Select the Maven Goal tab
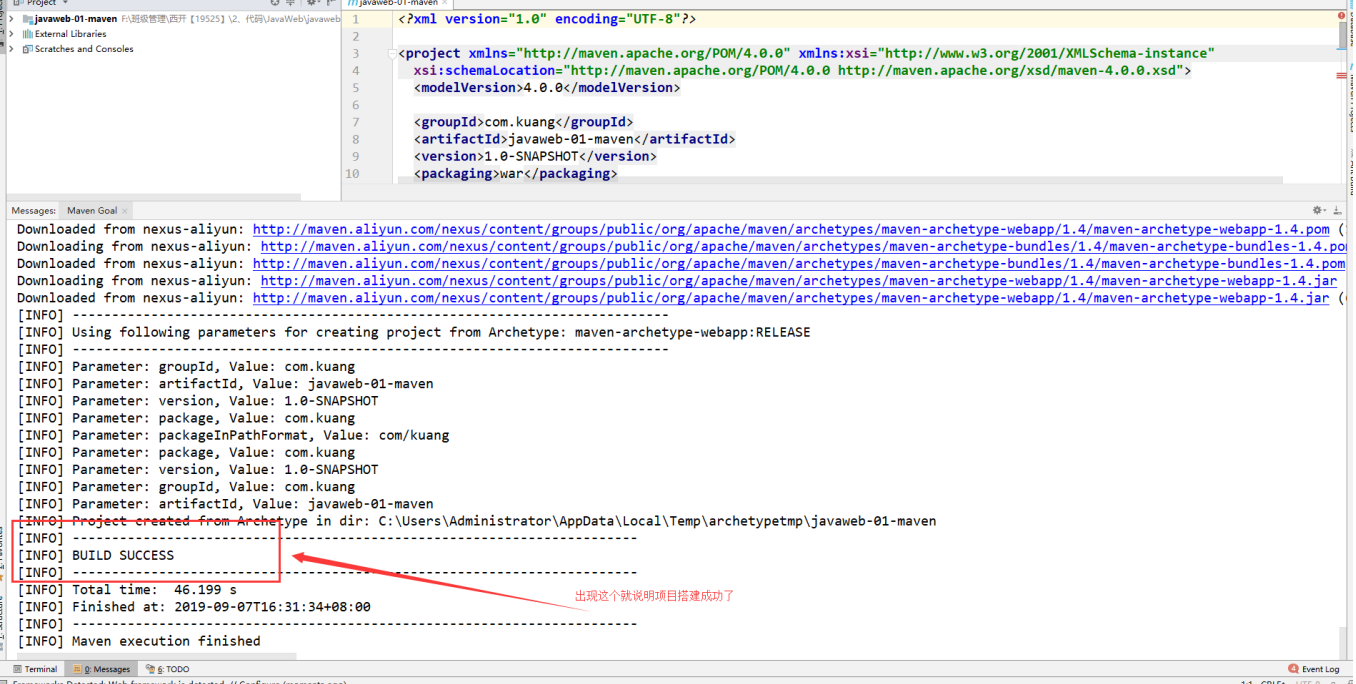Screen dimensions: 1356x684 (x=92, y=211)
